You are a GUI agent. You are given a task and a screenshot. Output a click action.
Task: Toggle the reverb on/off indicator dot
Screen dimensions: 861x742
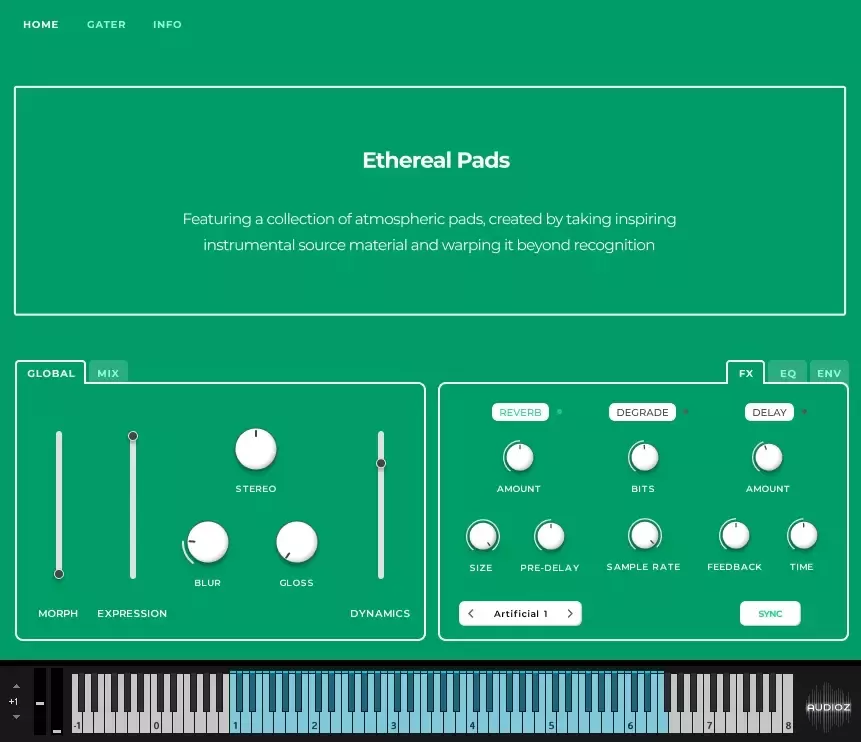tap(559, 411)
